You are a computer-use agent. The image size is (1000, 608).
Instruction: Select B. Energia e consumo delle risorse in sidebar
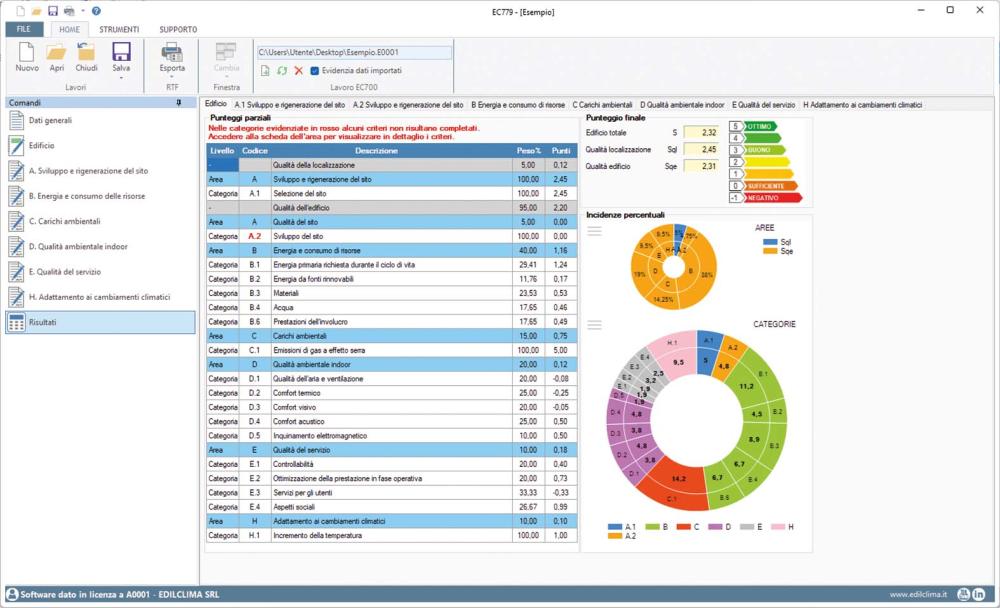[101, 196]
